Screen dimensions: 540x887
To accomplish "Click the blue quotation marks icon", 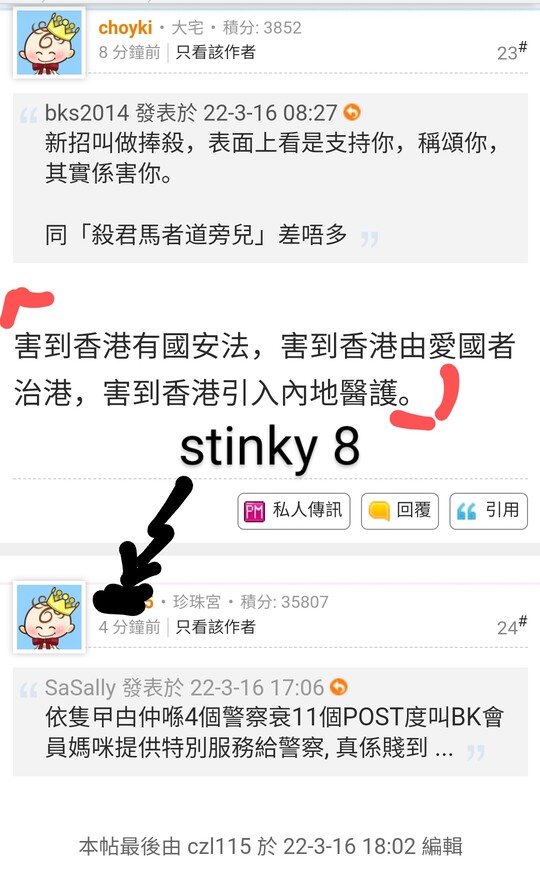I will [466, 512].
